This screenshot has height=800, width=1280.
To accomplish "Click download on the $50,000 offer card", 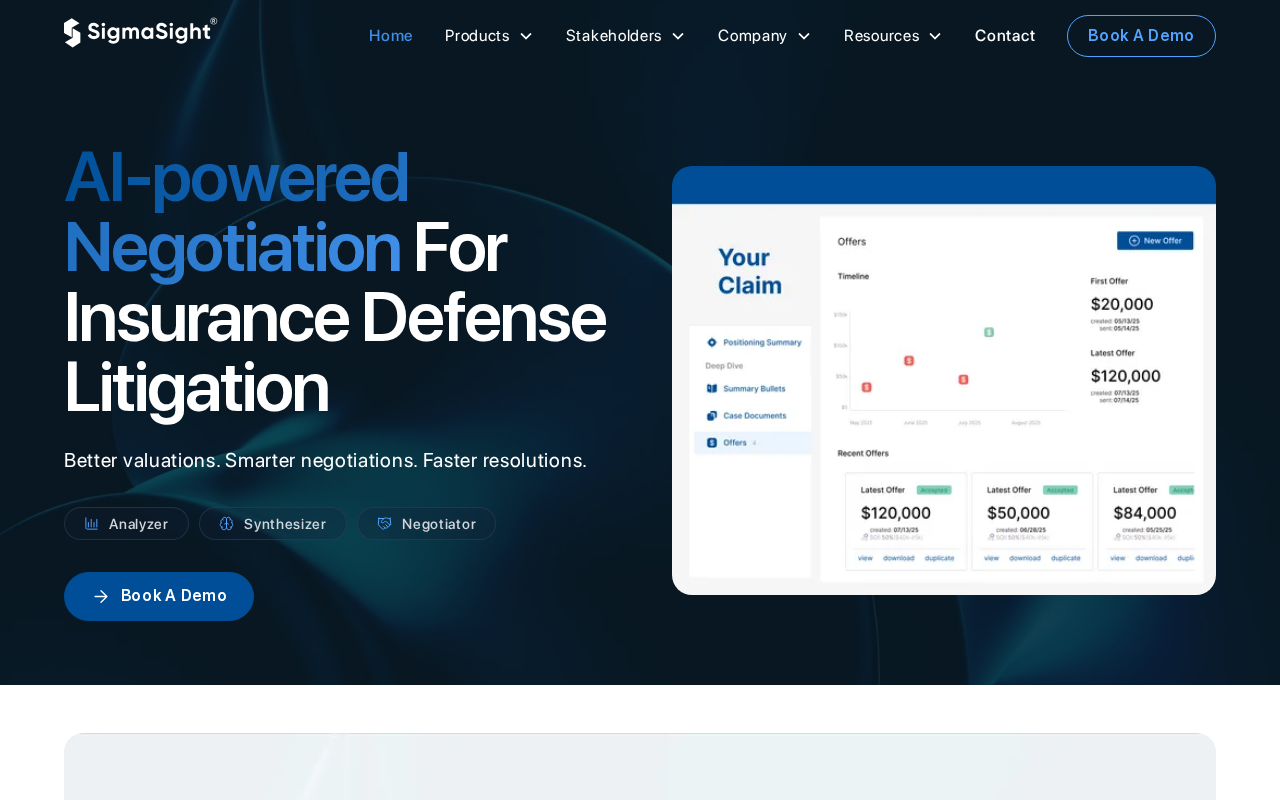I will click(1025, 558).
